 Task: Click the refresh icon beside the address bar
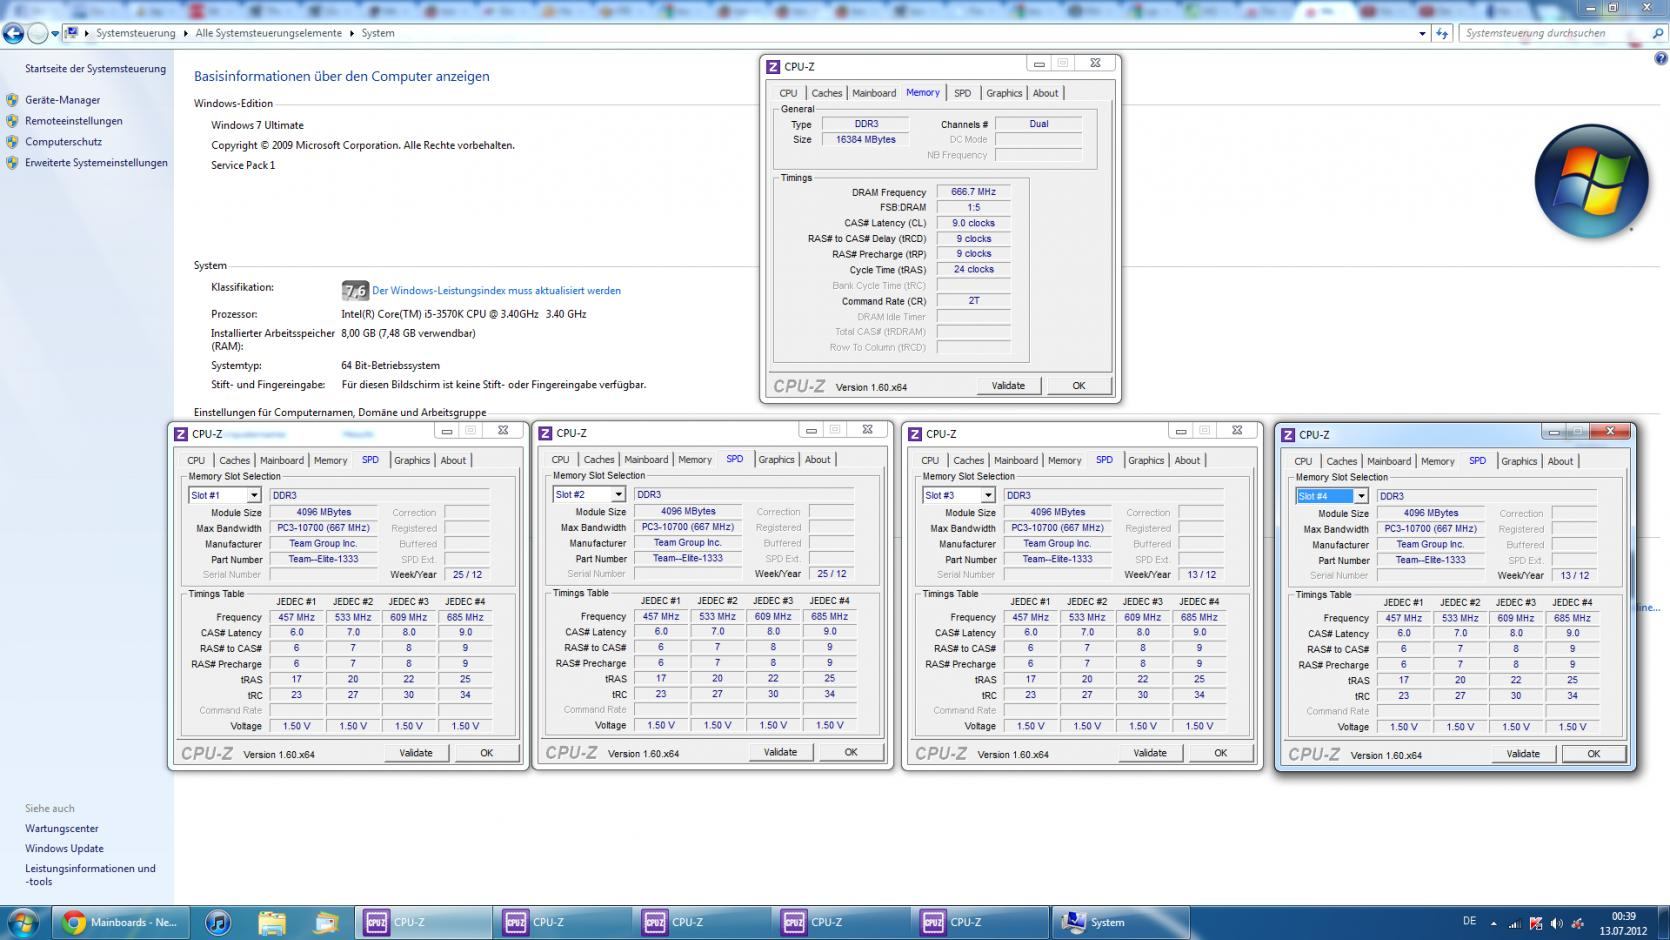(x=1442, y=33)
